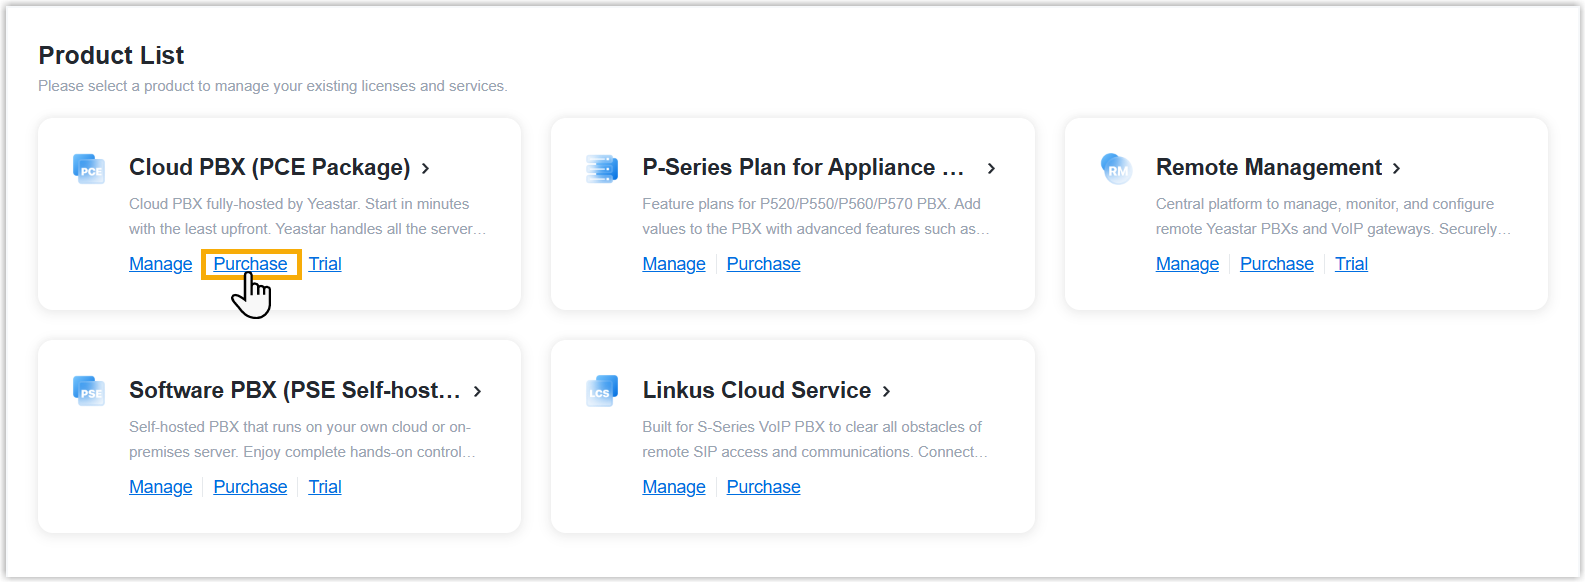Manage Software PBX licenses
The height and width of the screenshot is (583, 1586).
pyautogui.click(x=160, y=487)
